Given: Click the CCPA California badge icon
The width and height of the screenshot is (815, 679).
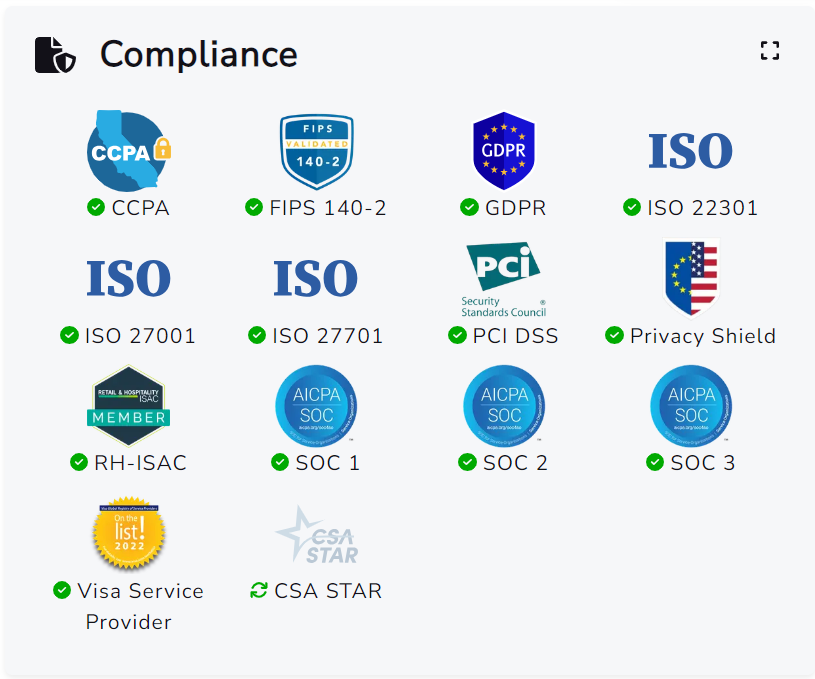Looking at the screenshot, I should coord(128,151).
